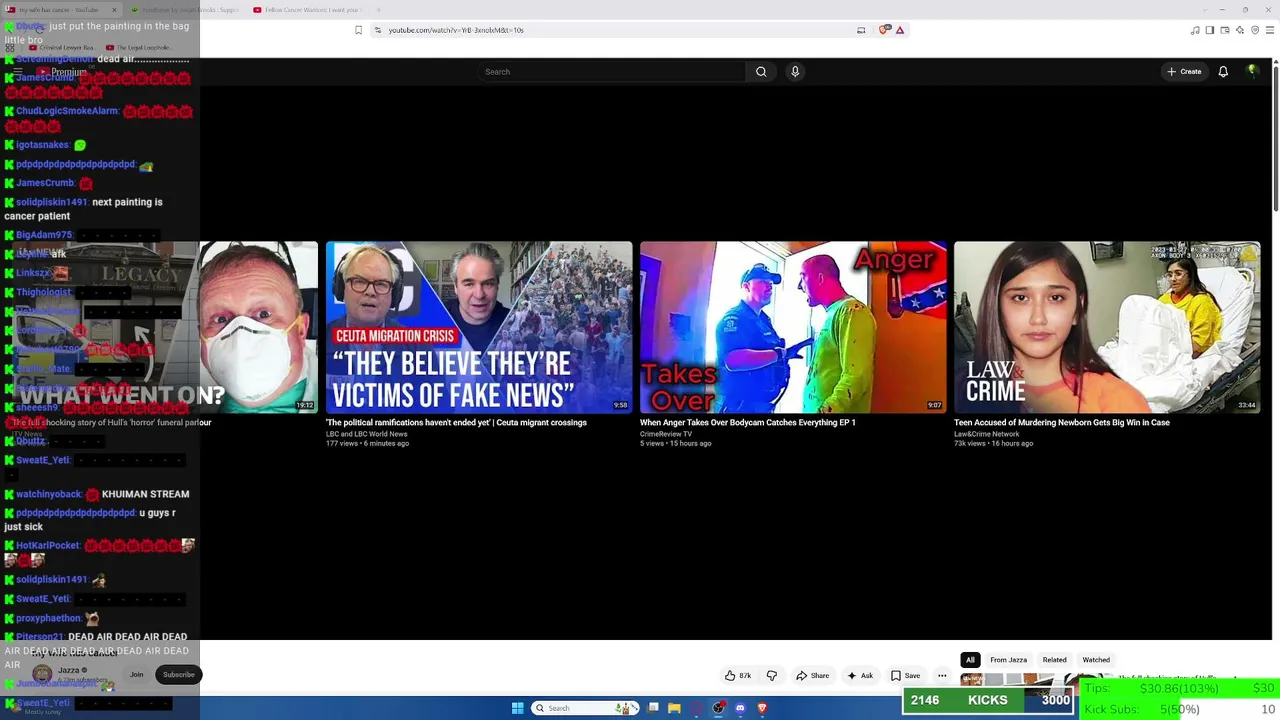Focus the YouTube search box

[x=612, y=72]
